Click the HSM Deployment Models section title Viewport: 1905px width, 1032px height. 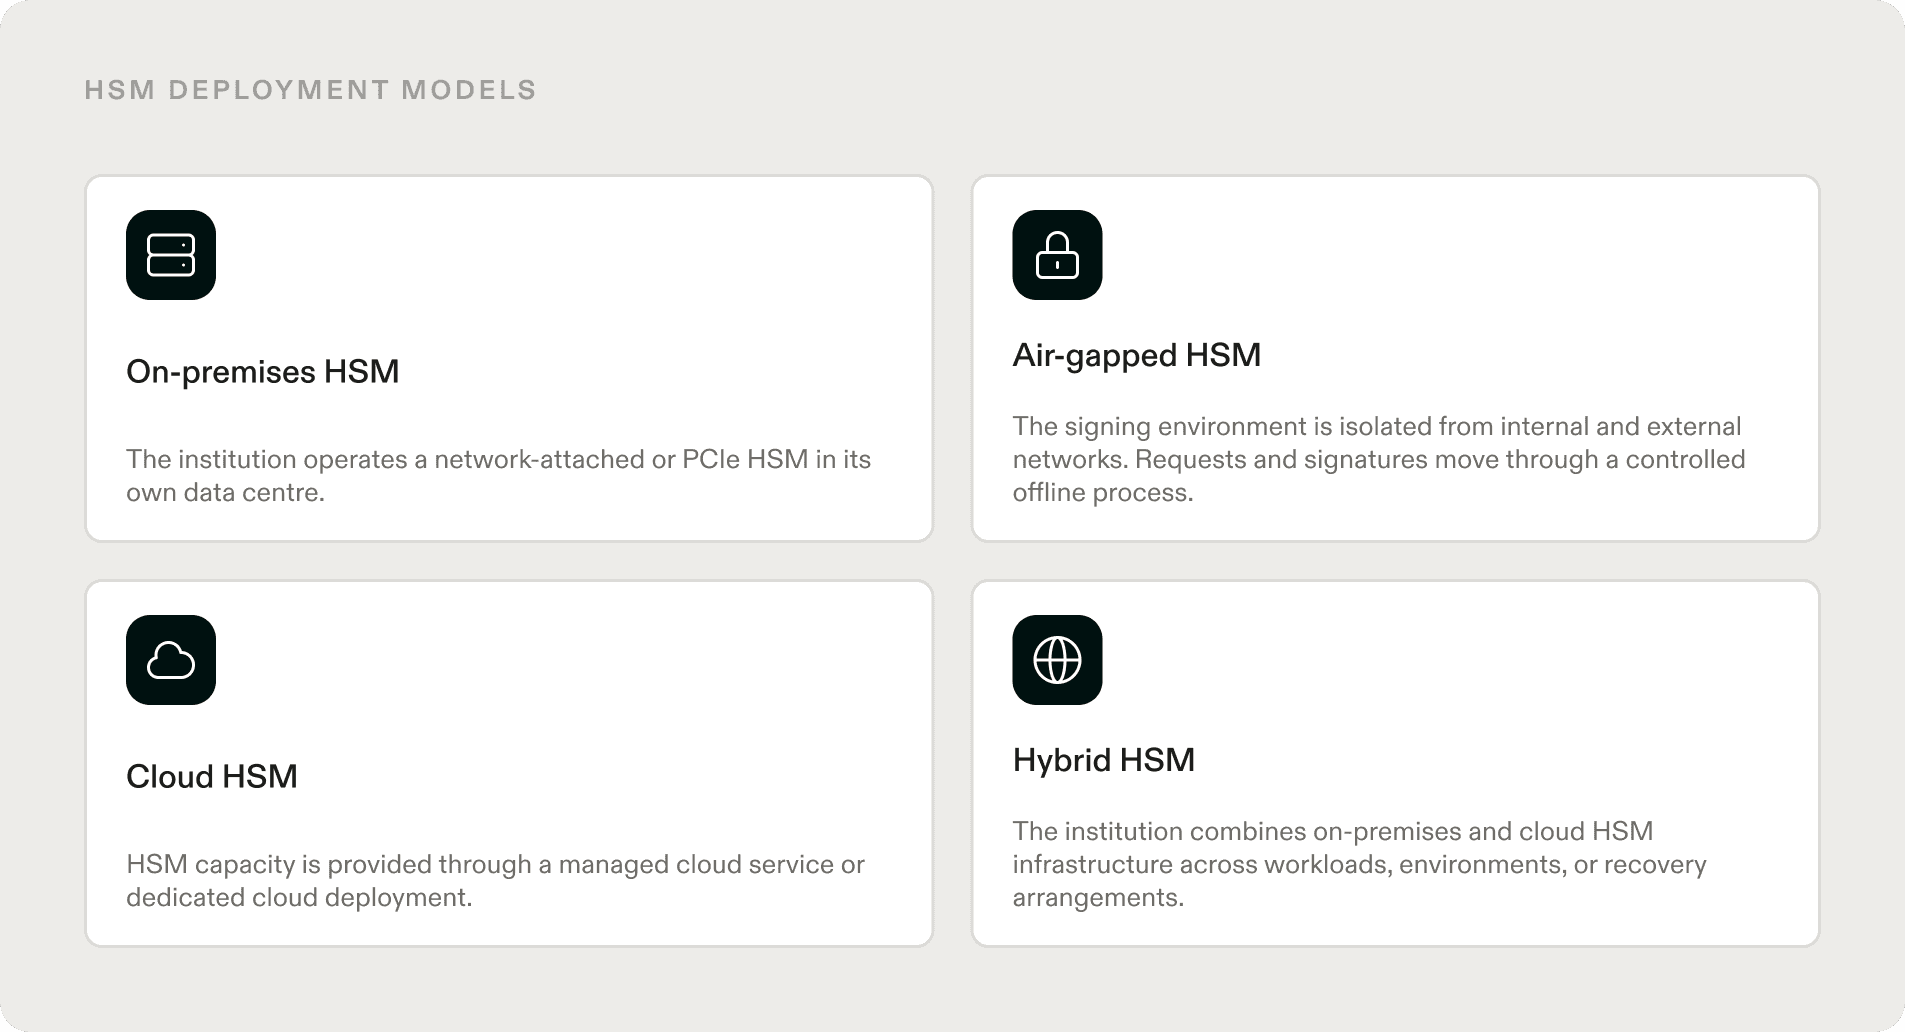click(x=310, y=90)
